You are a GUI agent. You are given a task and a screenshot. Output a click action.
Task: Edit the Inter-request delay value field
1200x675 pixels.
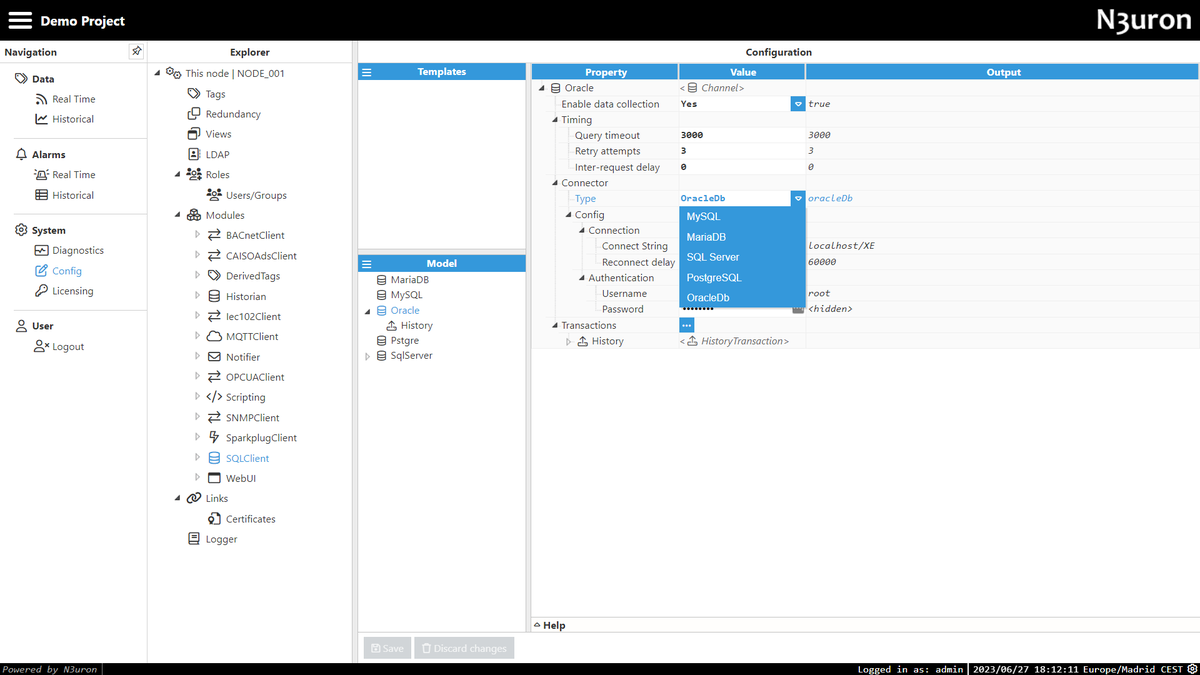pos(742,167)
